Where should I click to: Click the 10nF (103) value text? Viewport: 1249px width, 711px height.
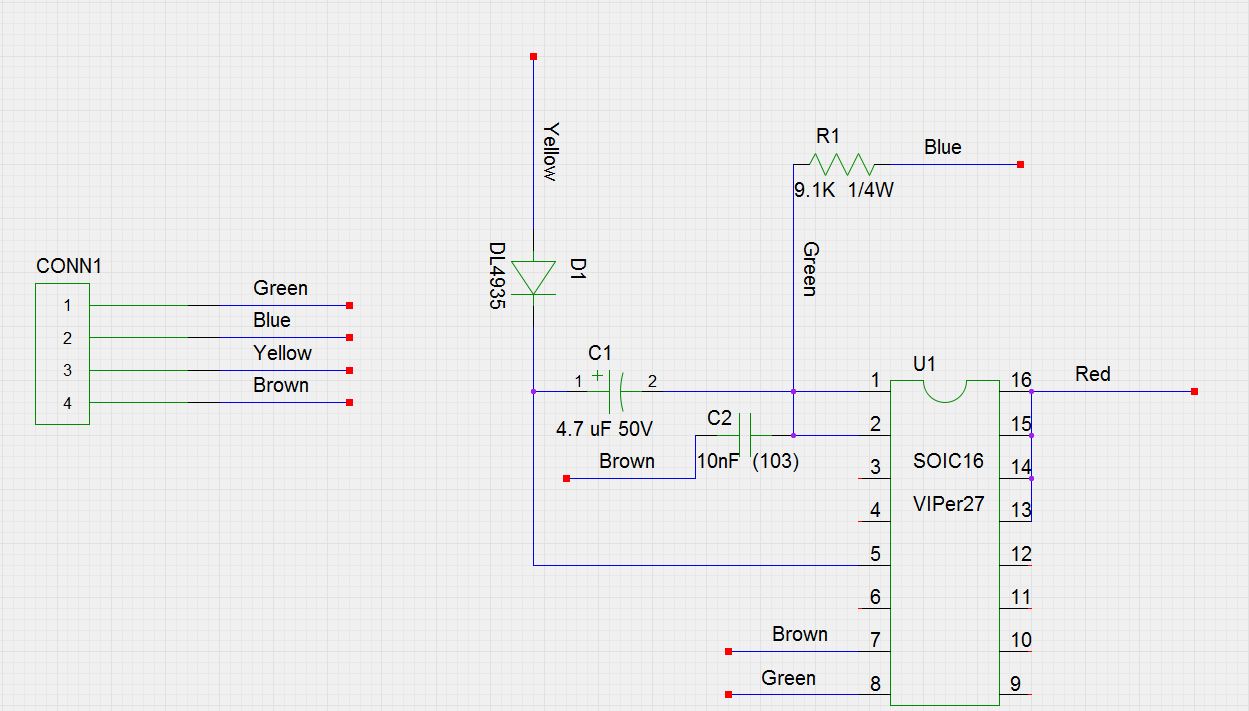pos(748,462)
